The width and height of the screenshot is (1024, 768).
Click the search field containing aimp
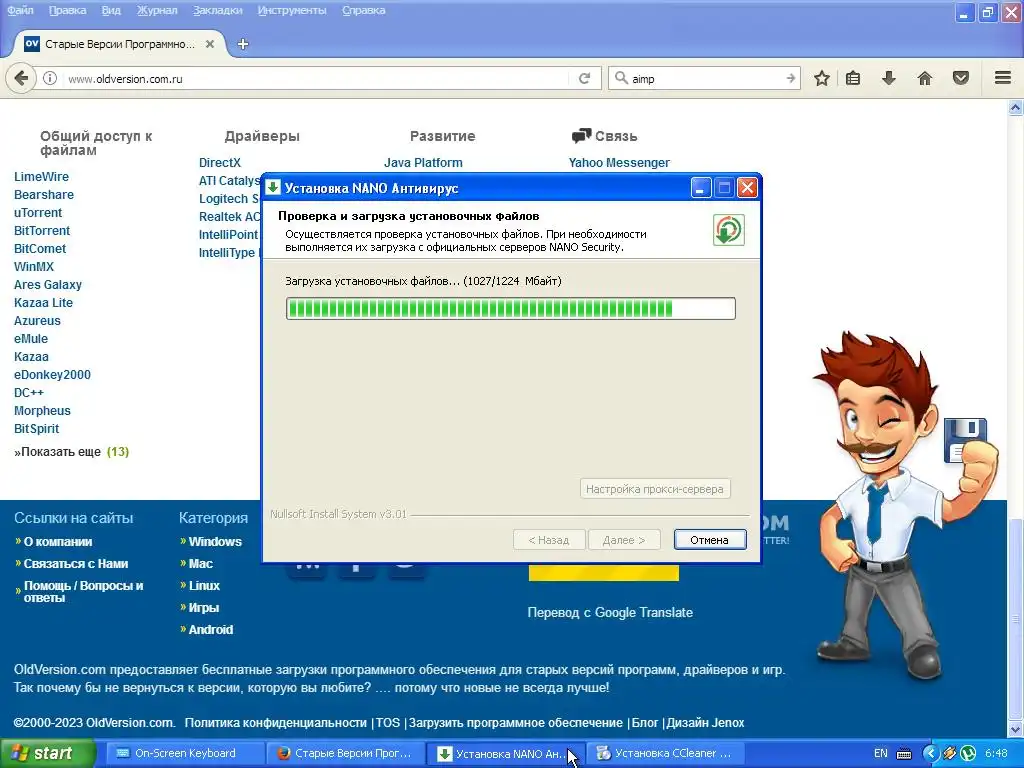[x=705, y=78]
